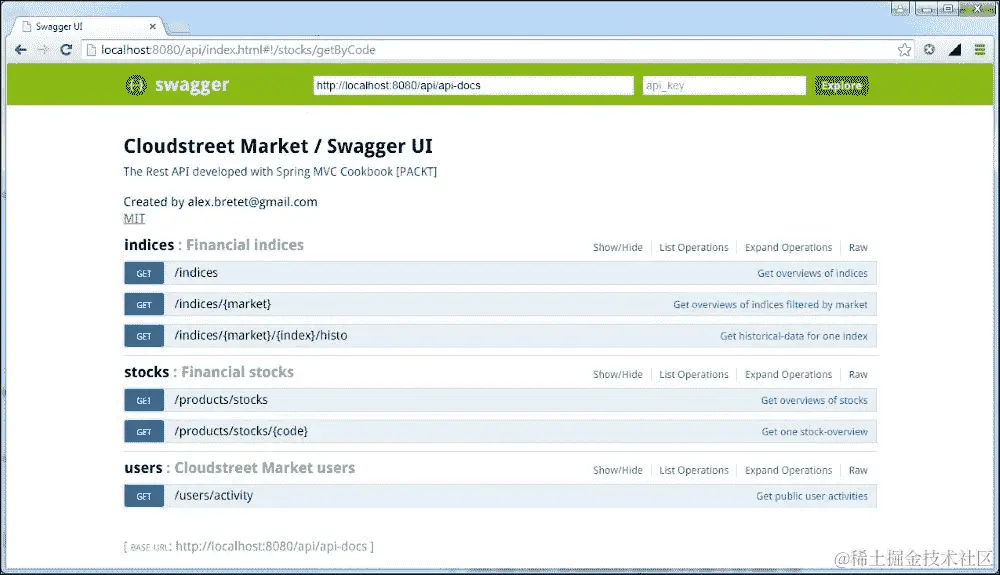The height and width of the screenshot is (575, 1000).
Task: Click Show/Hide for users
Action: [x=618, y=470]
